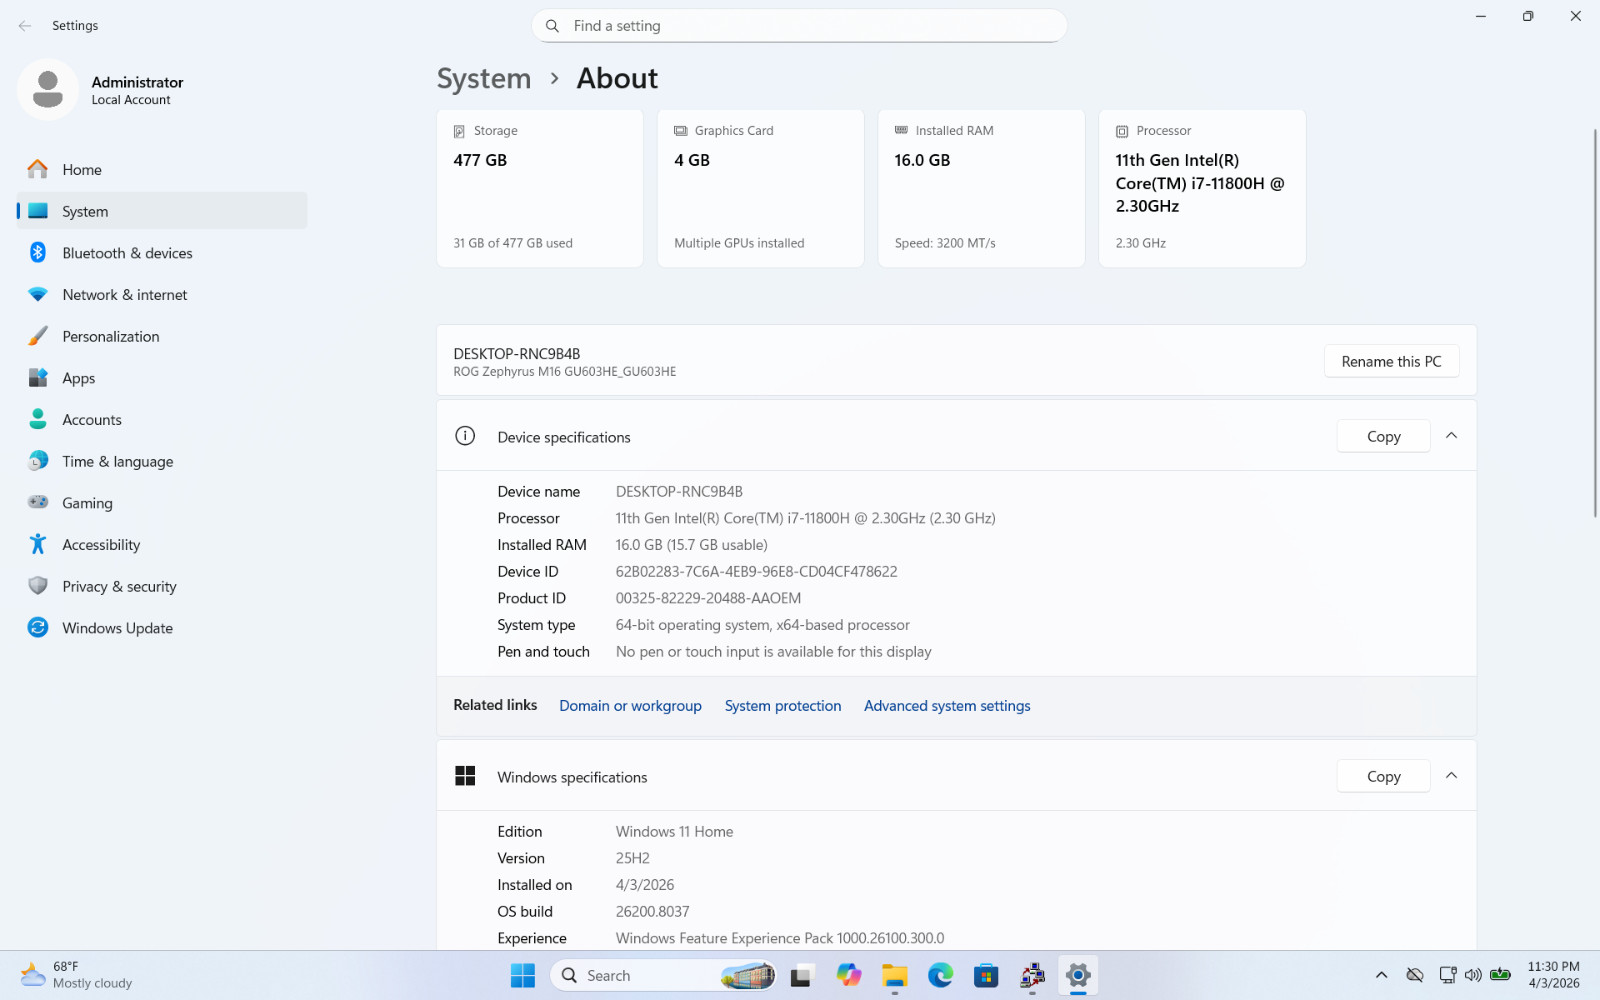Open the Processor info card

[x=1202, y=188]
